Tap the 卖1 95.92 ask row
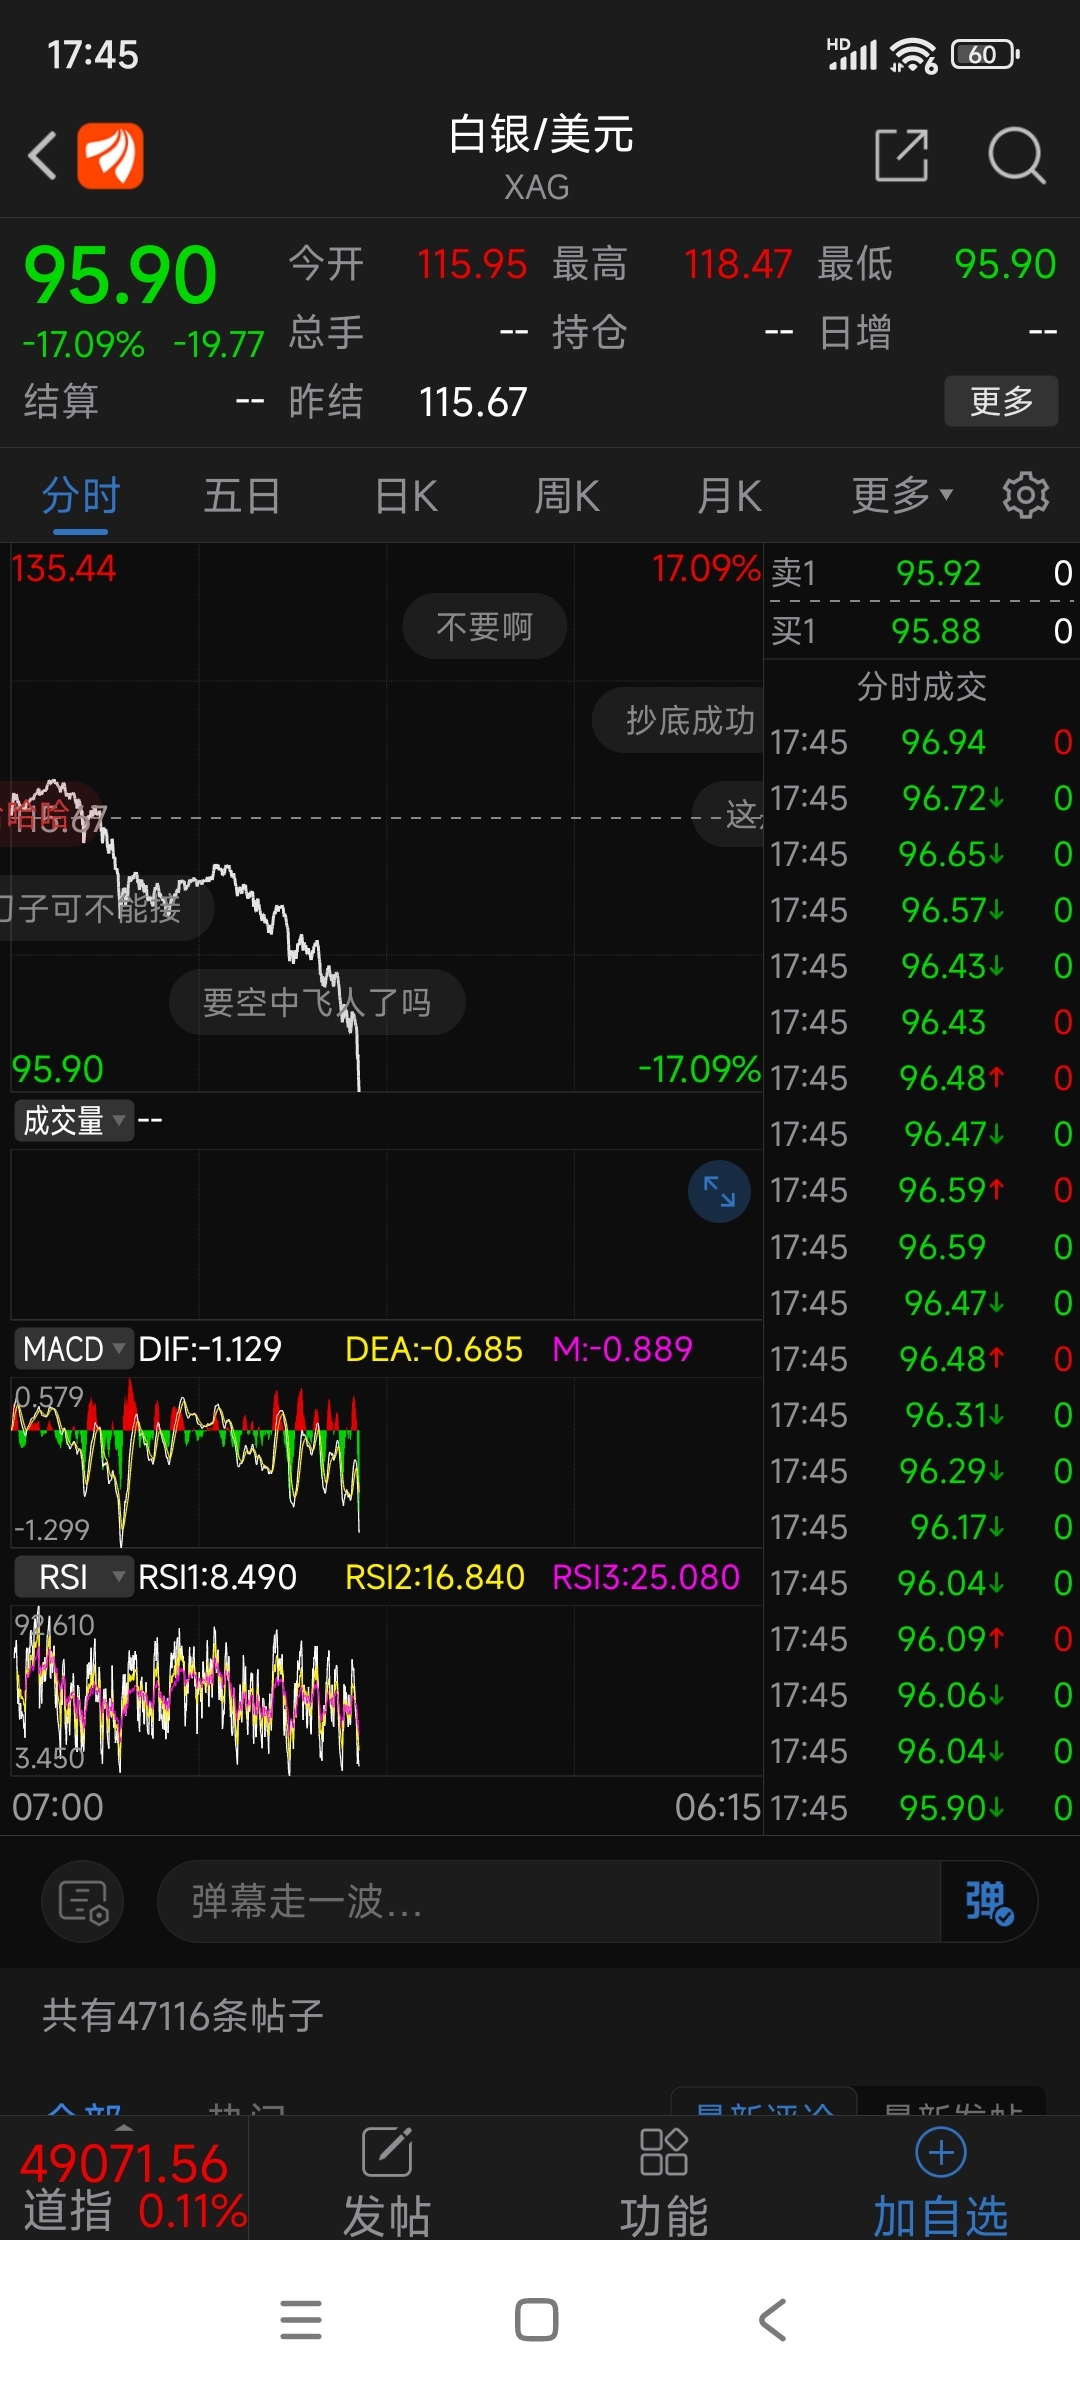The height and width of the screenshot is (2400, 1080). (x=921, y=573)
